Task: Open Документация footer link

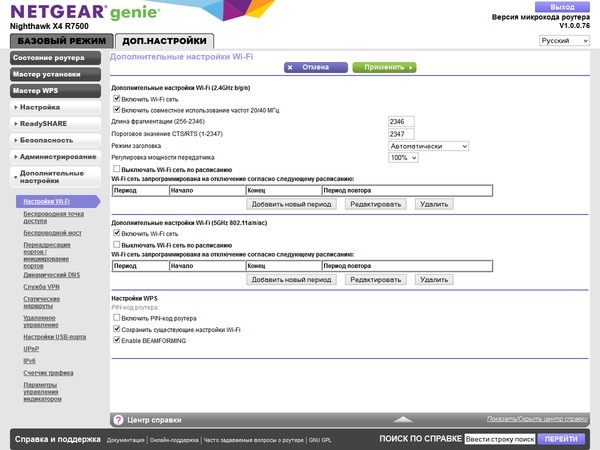Action: click(126, 440)
